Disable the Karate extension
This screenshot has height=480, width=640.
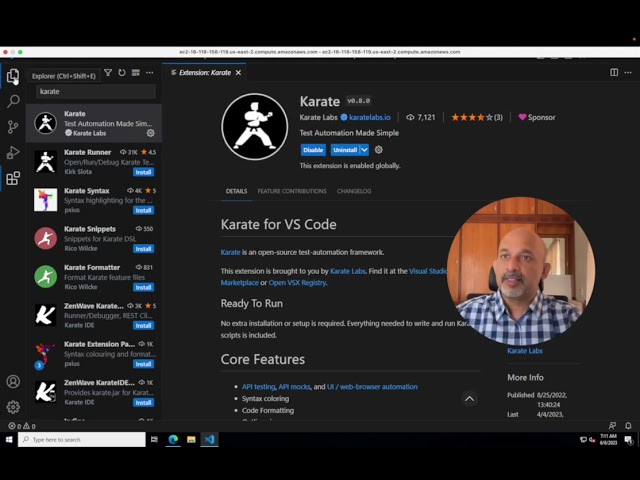point(313,150)
